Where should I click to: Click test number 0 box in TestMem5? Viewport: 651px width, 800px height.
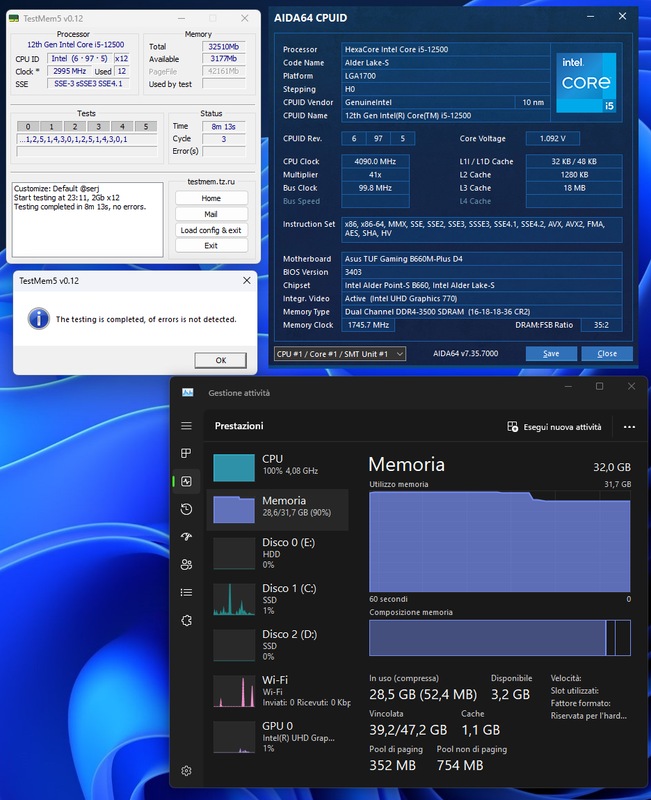click(28, 127)
